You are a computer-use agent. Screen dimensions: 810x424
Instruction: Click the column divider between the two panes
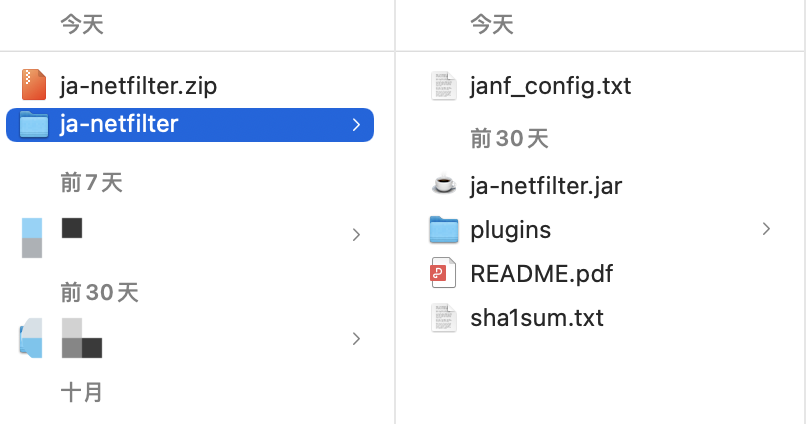tap(395, 212)
